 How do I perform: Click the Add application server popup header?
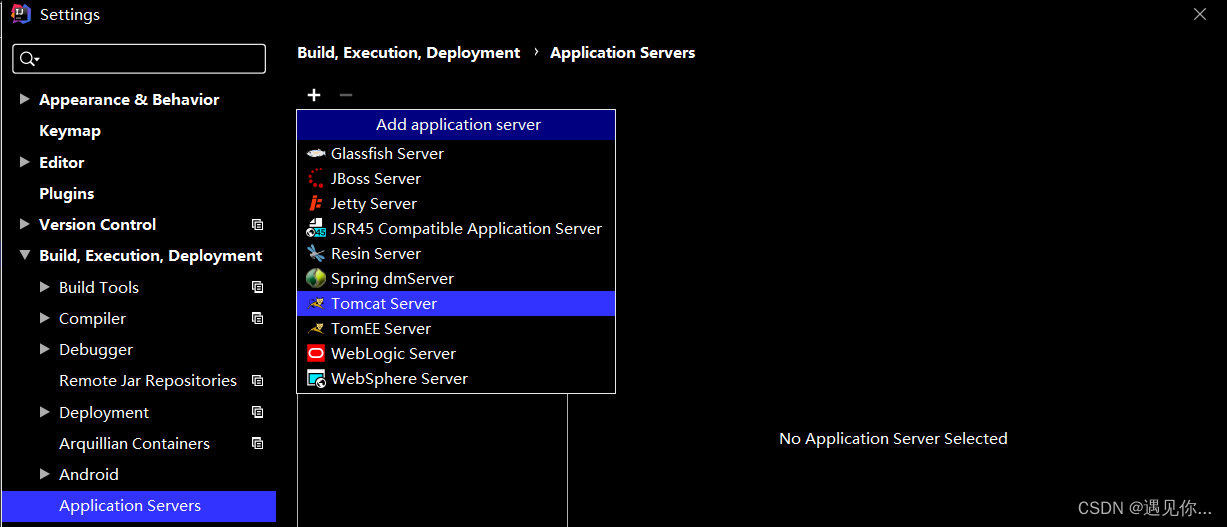point(458,125)
